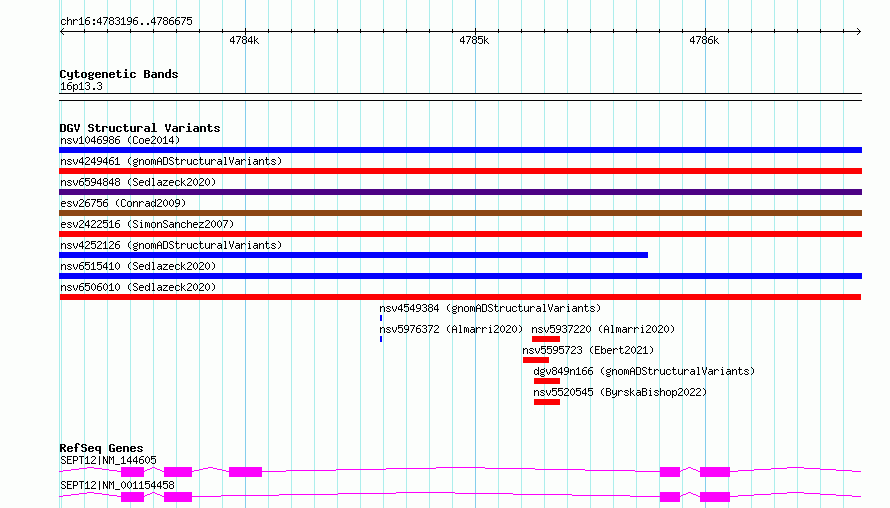Click the 4784k ruler label
This screenshot has width=890, height=508.
(x=244, y=40)
